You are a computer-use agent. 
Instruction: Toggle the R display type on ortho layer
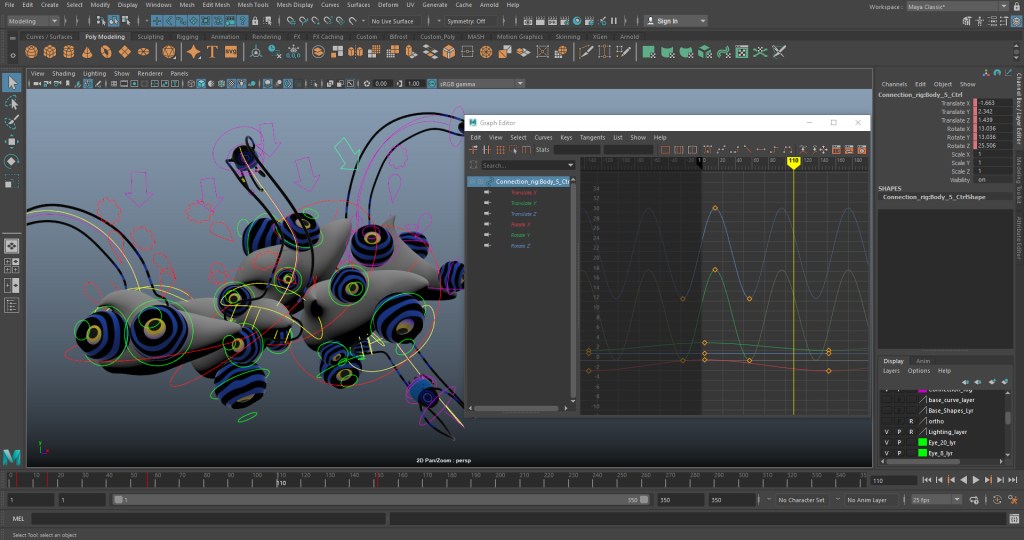point(911,421)
